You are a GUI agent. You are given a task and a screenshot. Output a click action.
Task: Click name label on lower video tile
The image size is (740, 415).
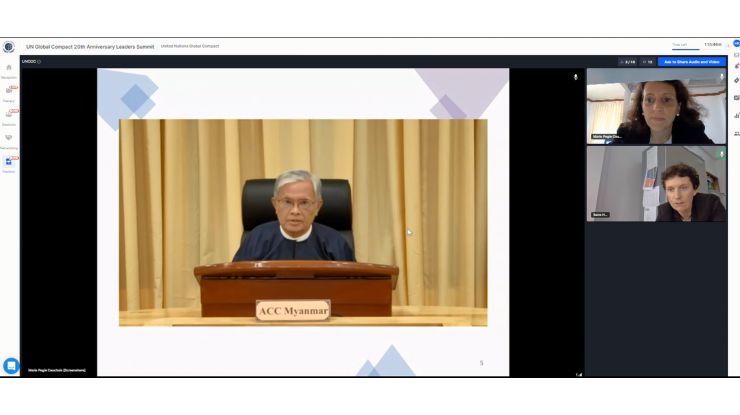(600, 215)
